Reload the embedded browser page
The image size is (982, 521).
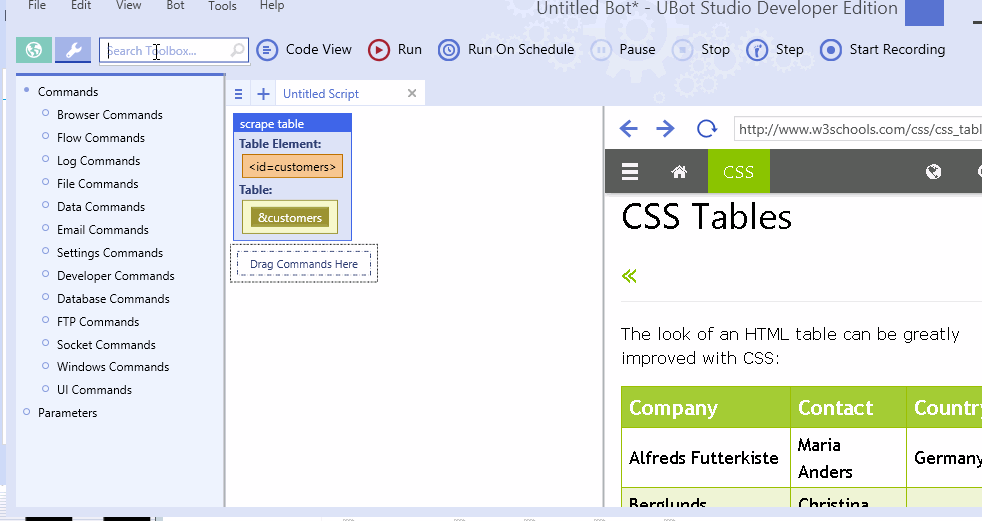click(x=706, y=129)
